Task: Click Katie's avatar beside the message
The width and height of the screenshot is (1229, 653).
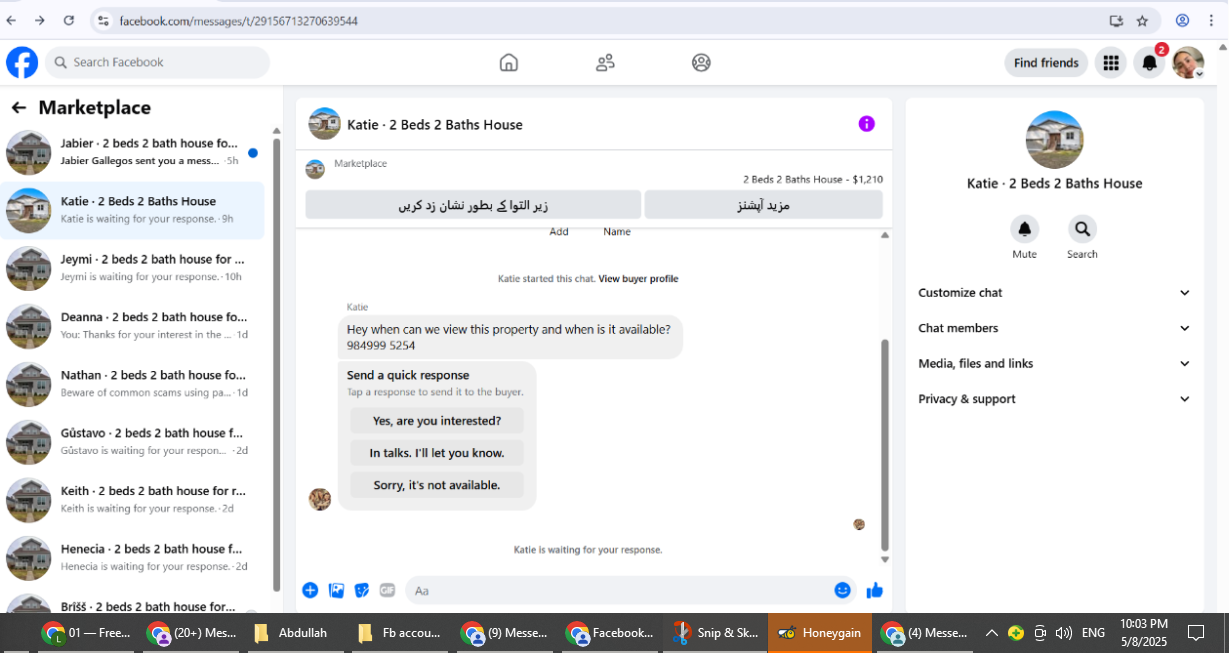Action: 320,499
